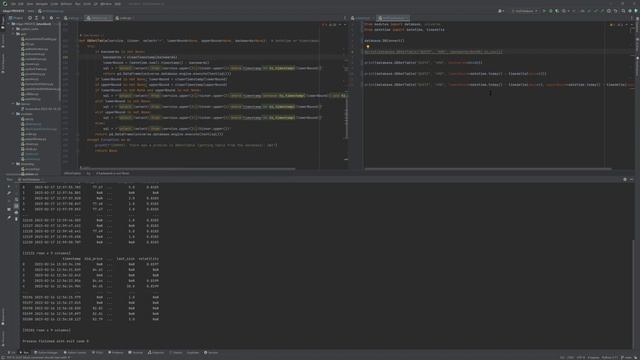Click the right editor horizontal scrollbar
Viewport: 640px width, 360px height.
click(488, 169)
